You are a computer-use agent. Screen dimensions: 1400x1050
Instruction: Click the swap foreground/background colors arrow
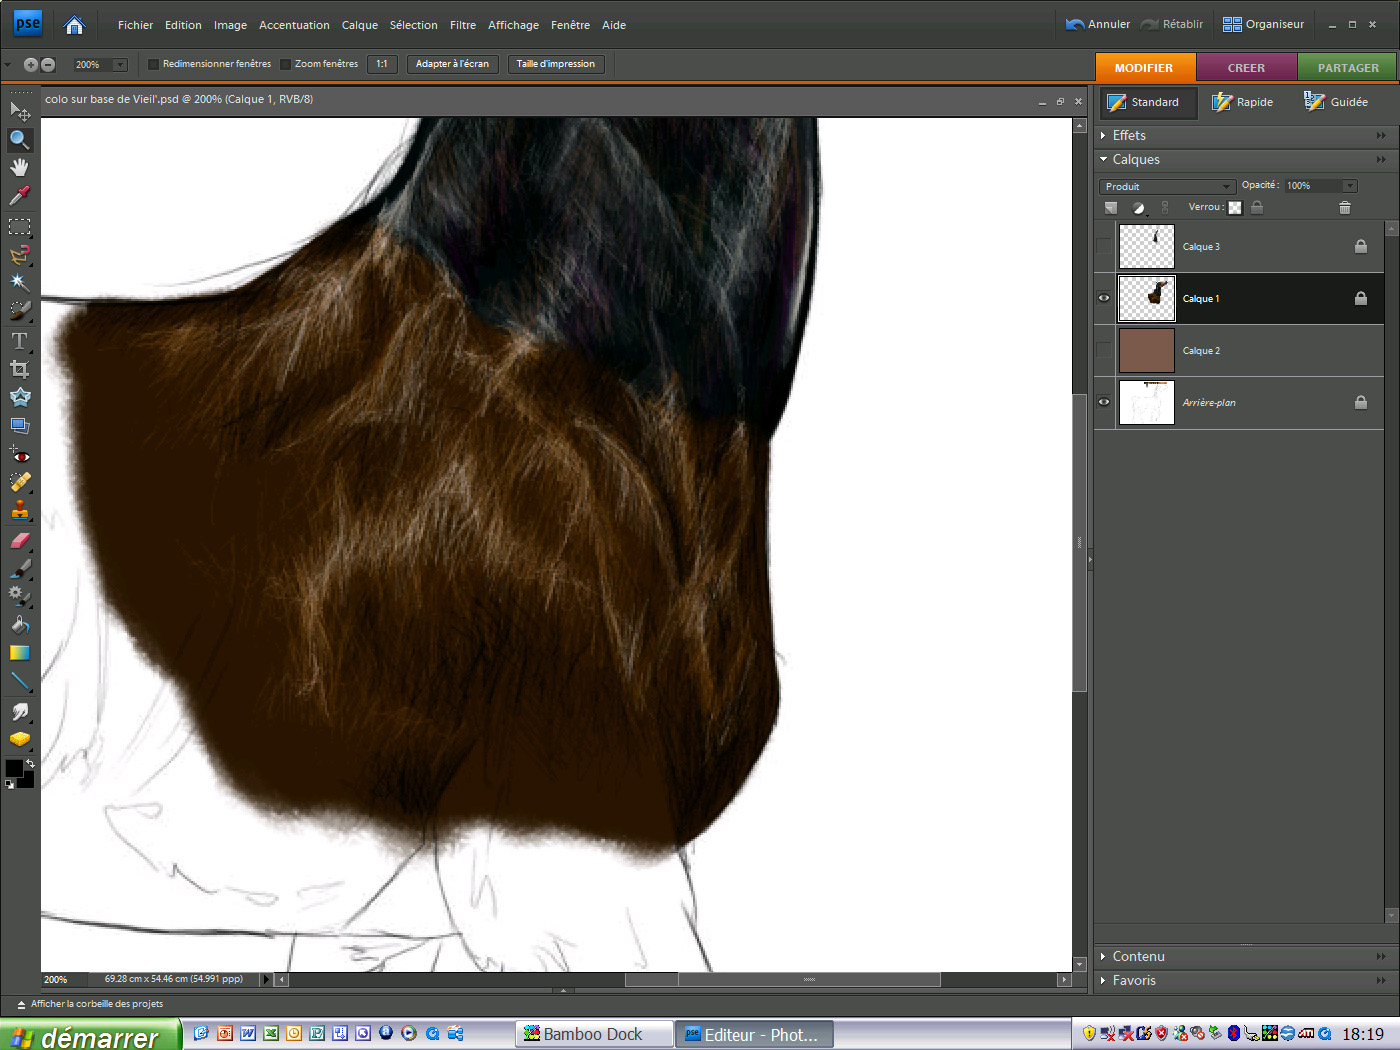[x=30, y=763]
